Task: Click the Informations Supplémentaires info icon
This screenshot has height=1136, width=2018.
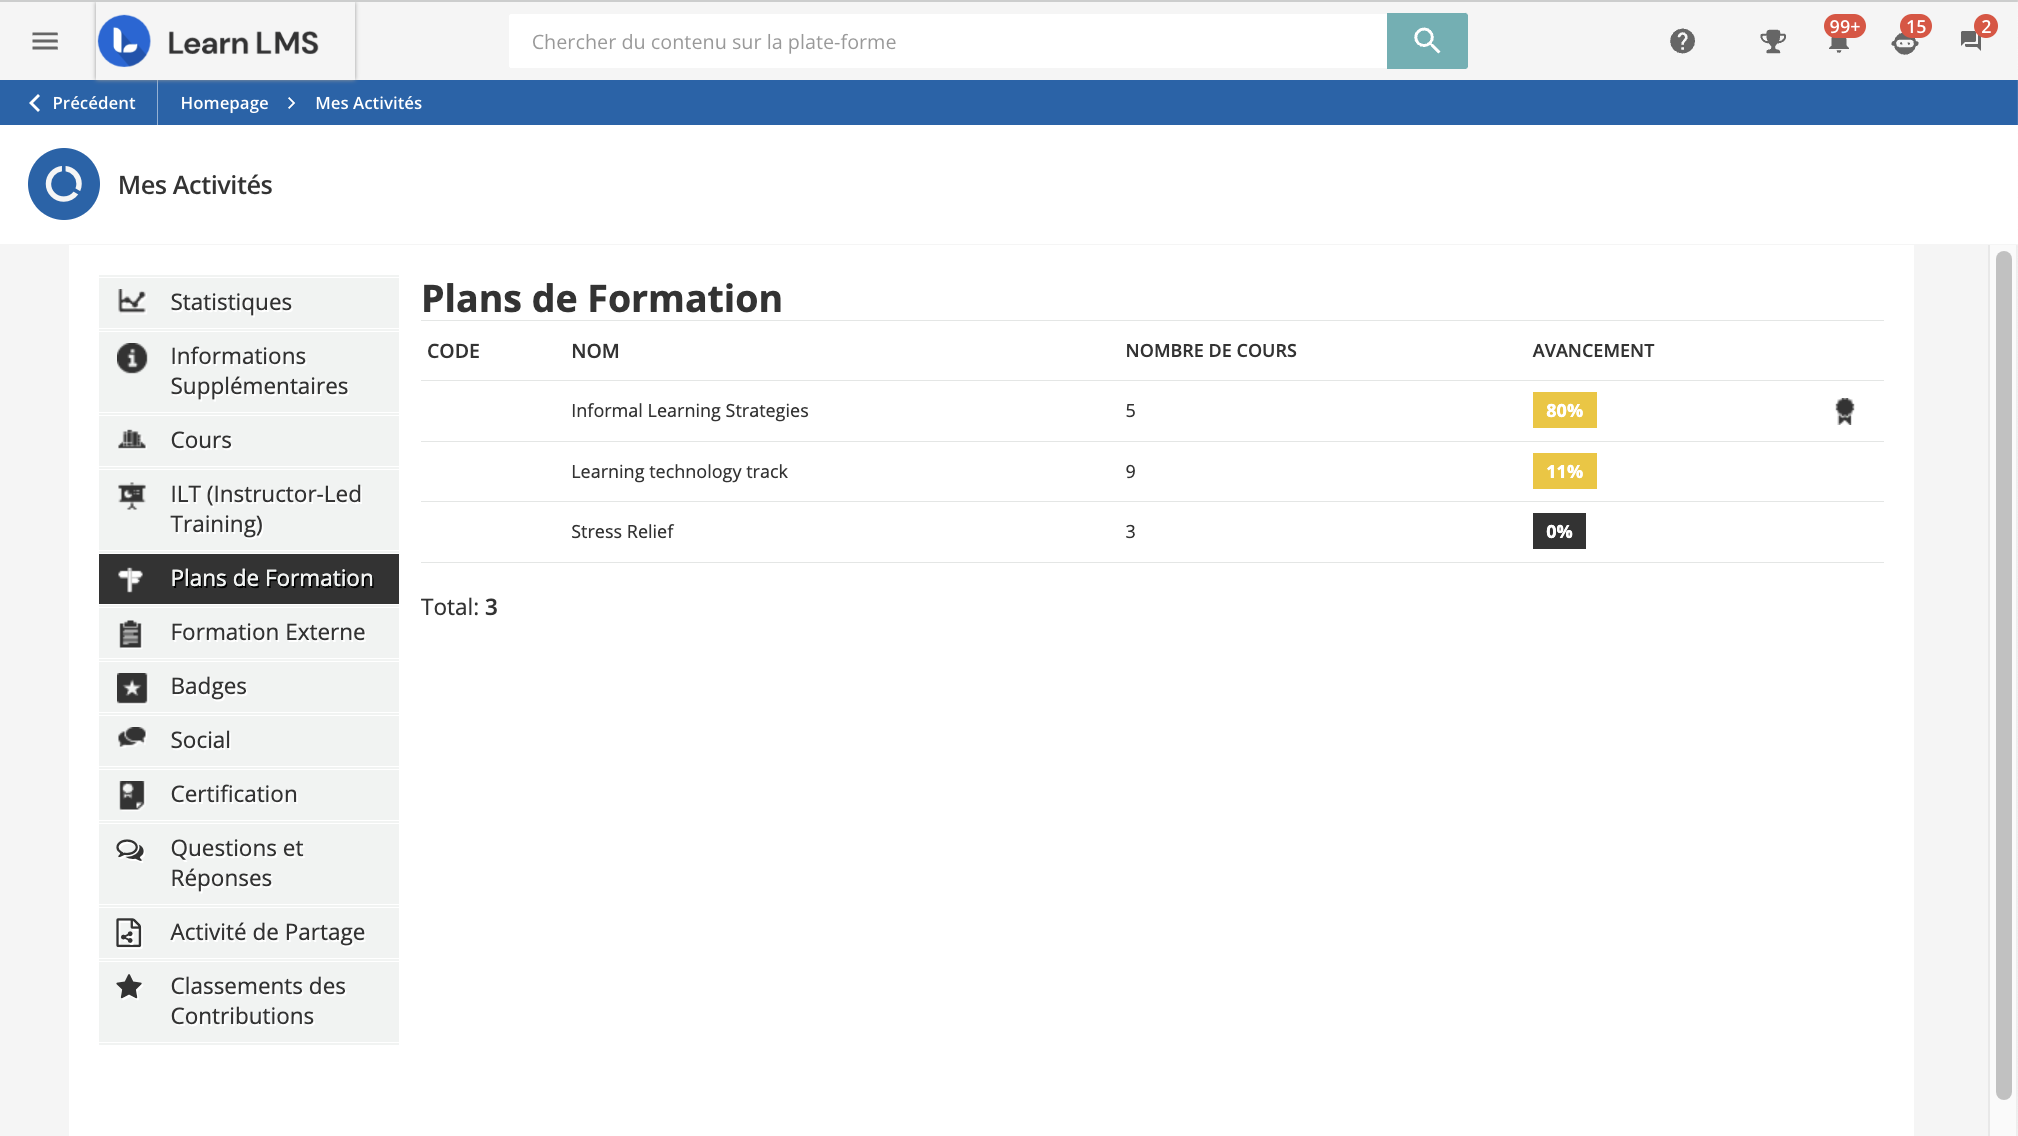Action: pyautogui.click(x=132, y=357)
